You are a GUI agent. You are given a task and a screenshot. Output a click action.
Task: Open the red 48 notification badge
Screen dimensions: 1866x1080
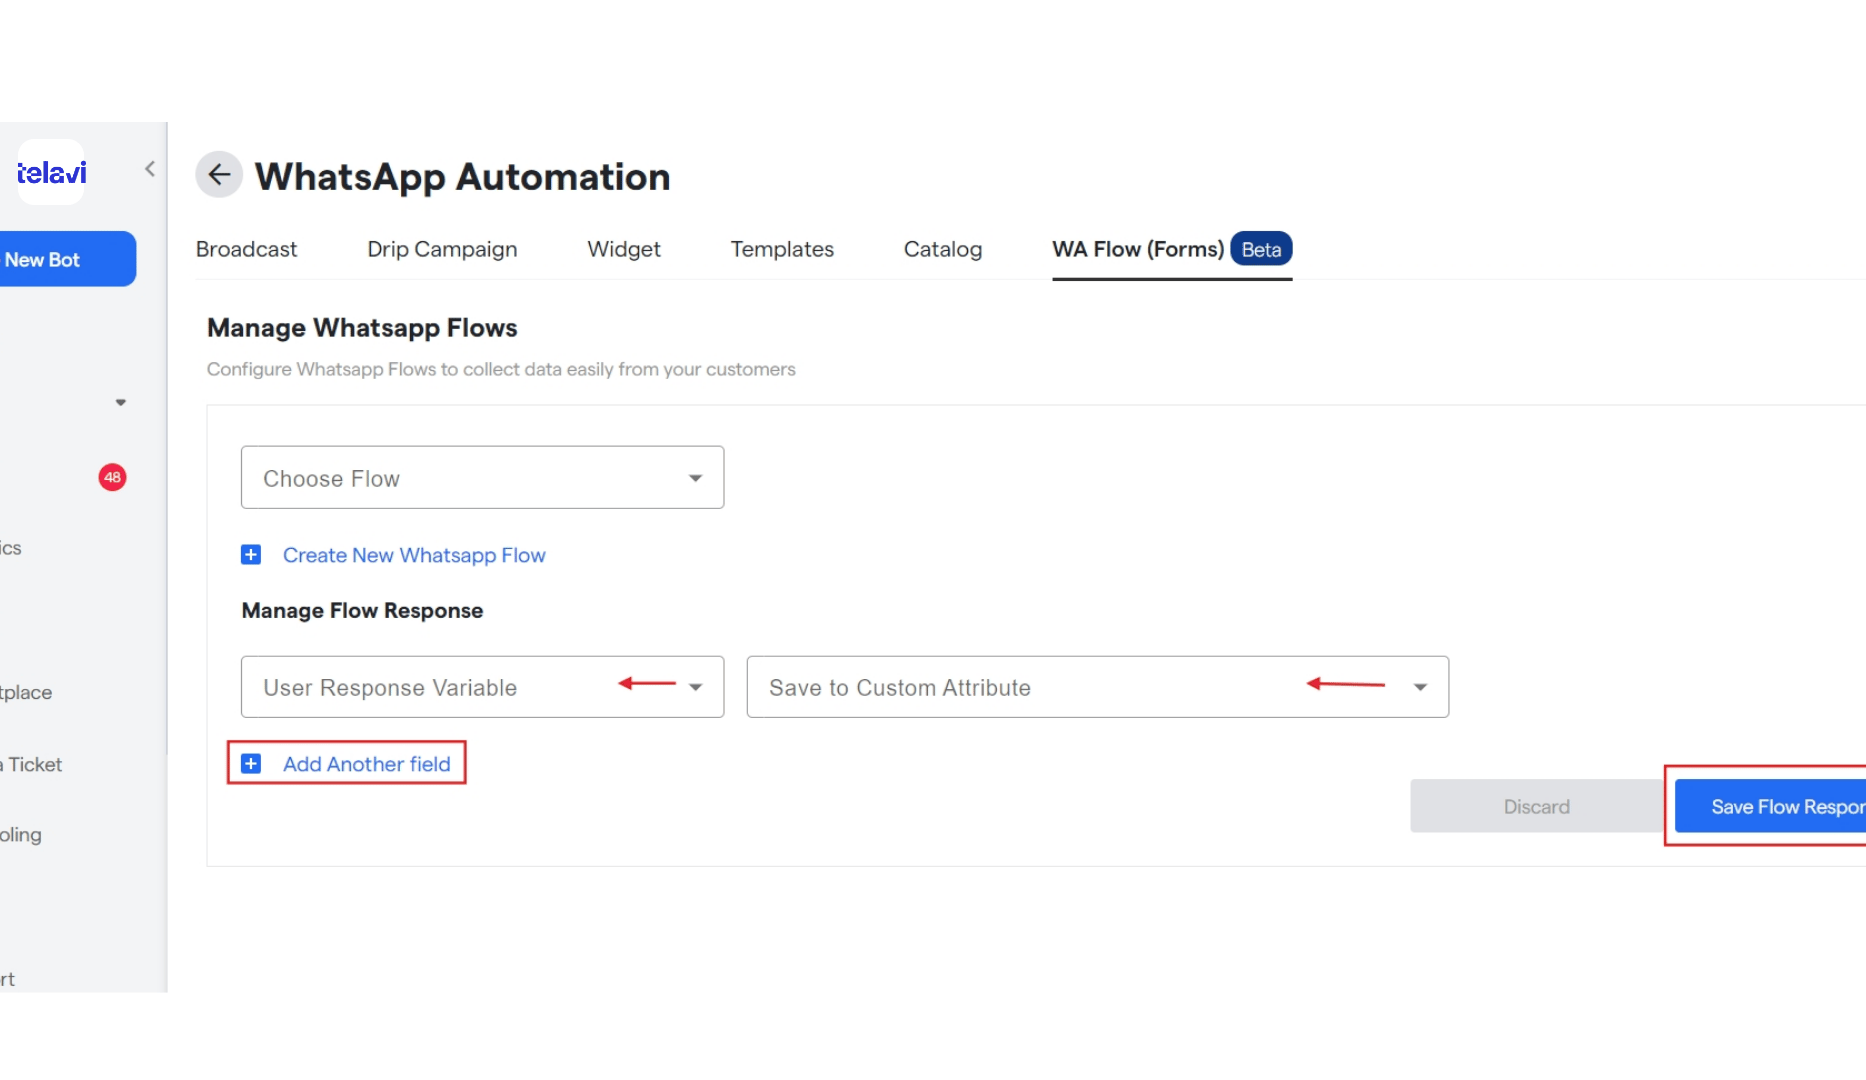click(x=112, y=477)
